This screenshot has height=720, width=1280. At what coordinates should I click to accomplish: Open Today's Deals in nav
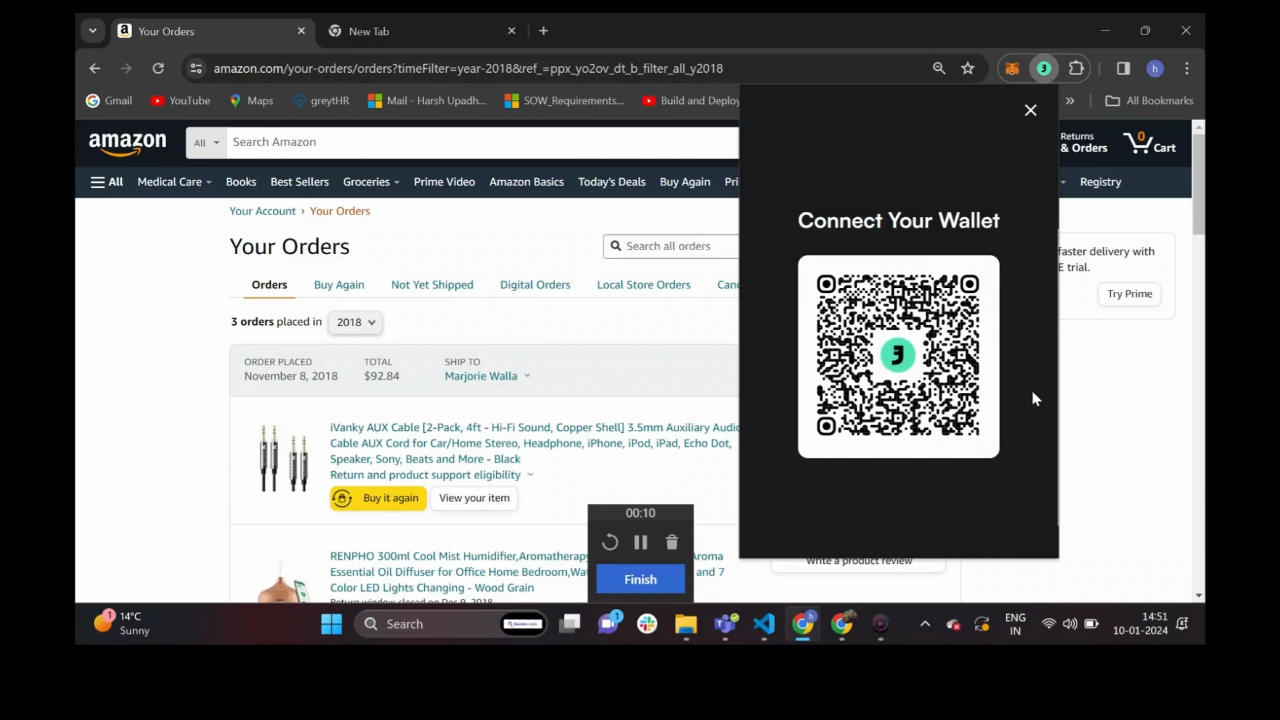pyautogui.click(x=612, y=182)
